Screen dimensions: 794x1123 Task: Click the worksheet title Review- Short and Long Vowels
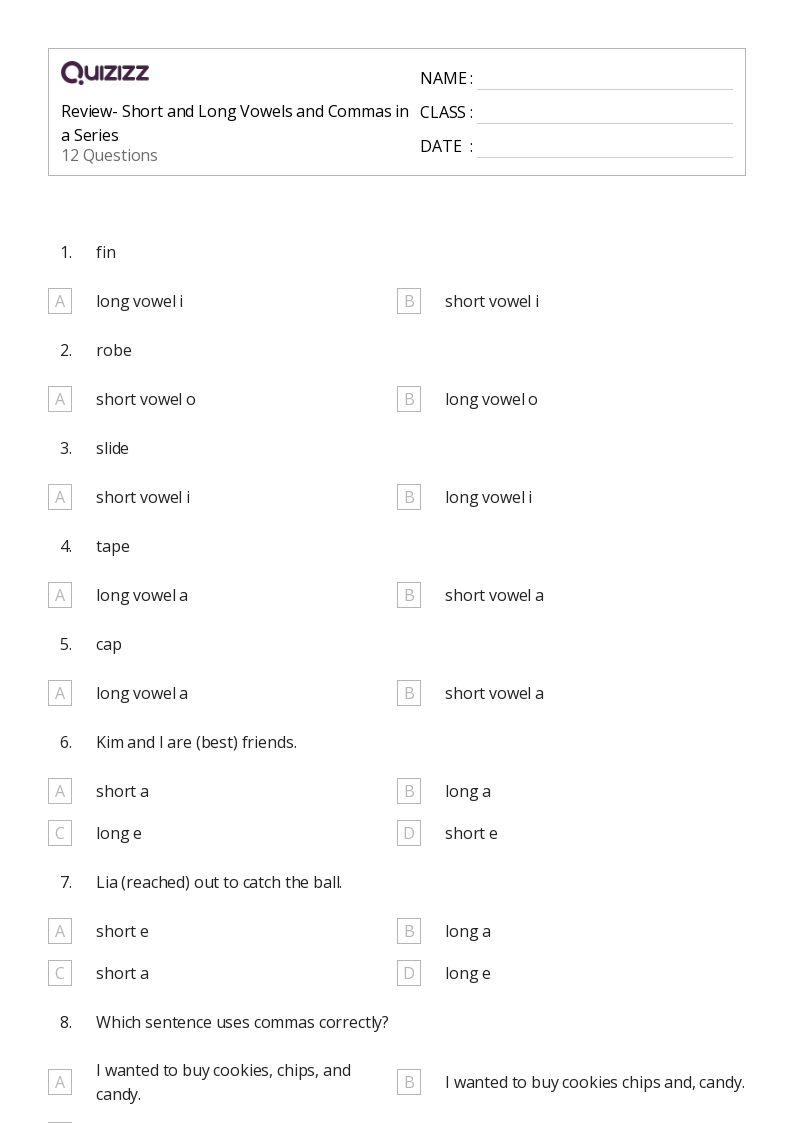[235, 123]
